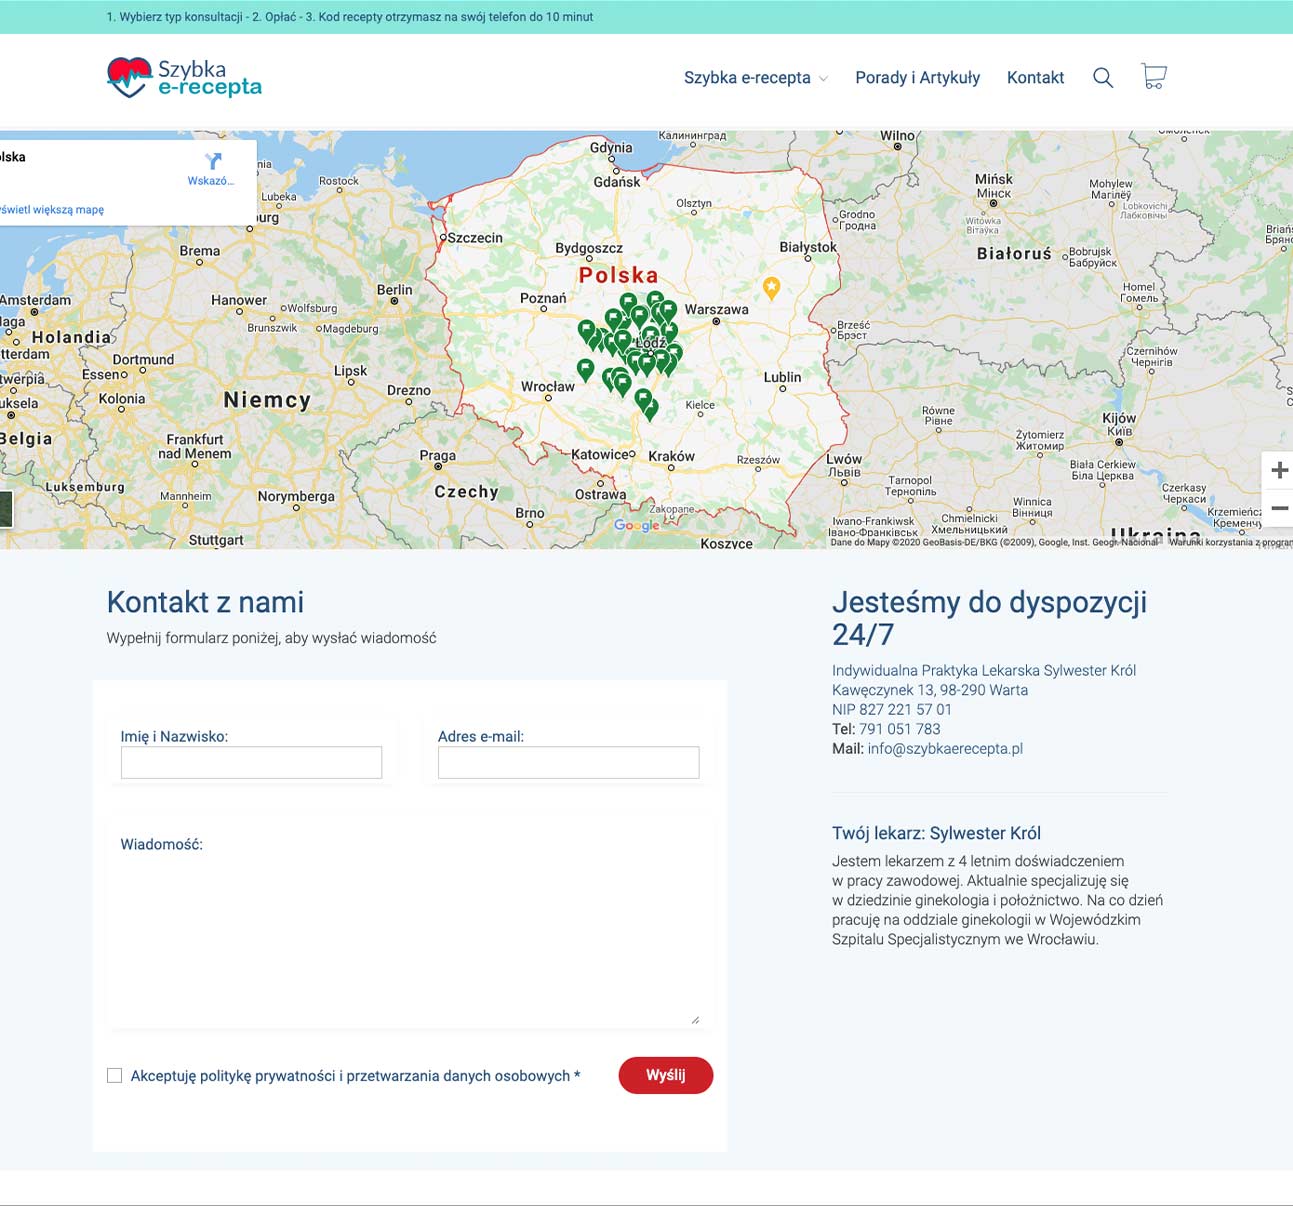Click the 'Niemcy' country label on the map
This screenshot has width=1293, height=1206.
[267, 400]
